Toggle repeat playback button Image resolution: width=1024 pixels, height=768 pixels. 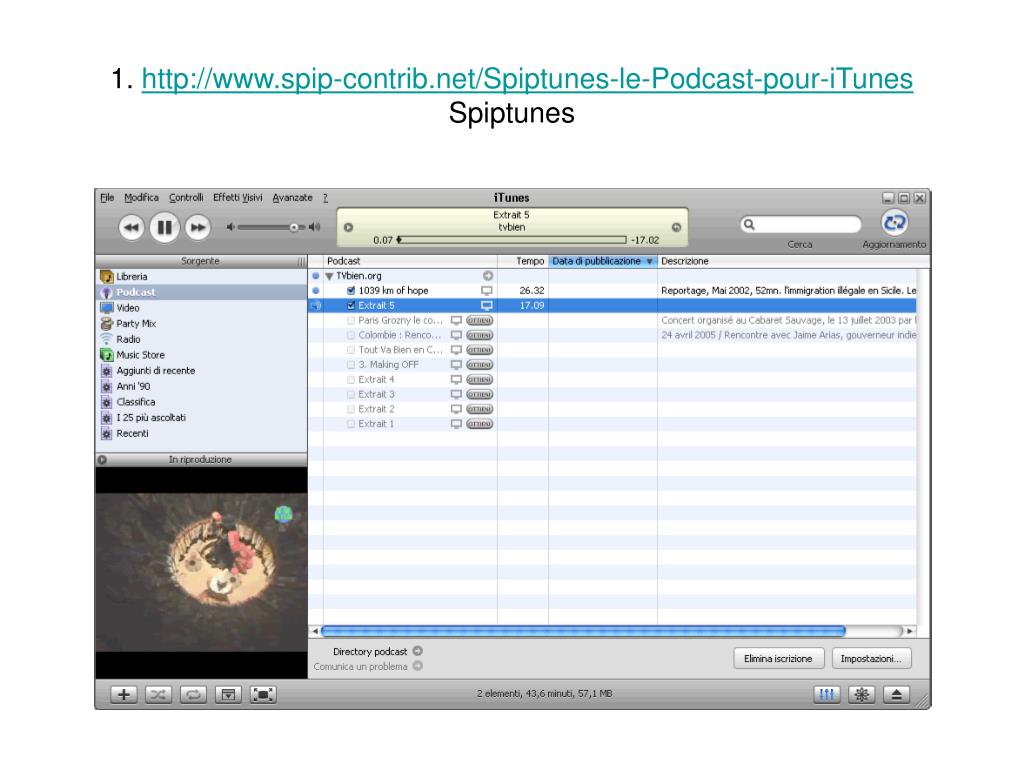[193, 694]
